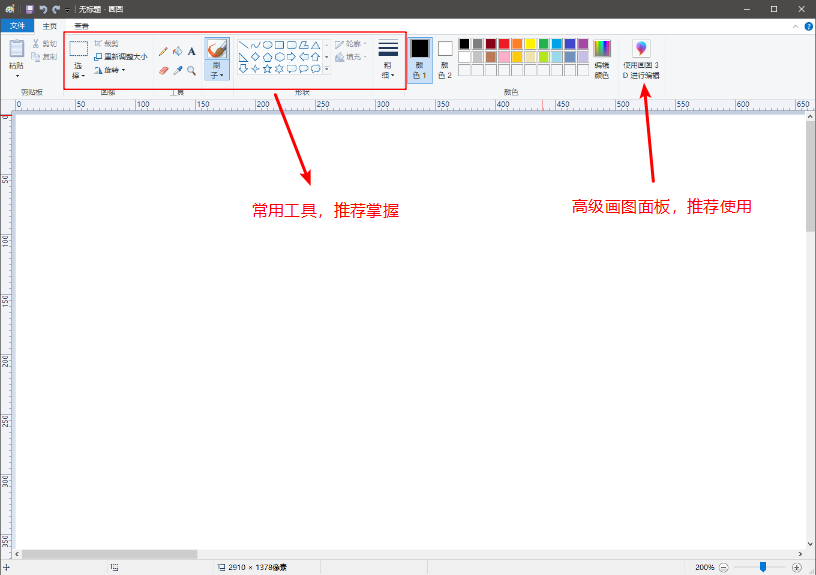Viewport: 816px width, 575px height.
Task: Select the Text tool letter A
Action: point(192,51)
